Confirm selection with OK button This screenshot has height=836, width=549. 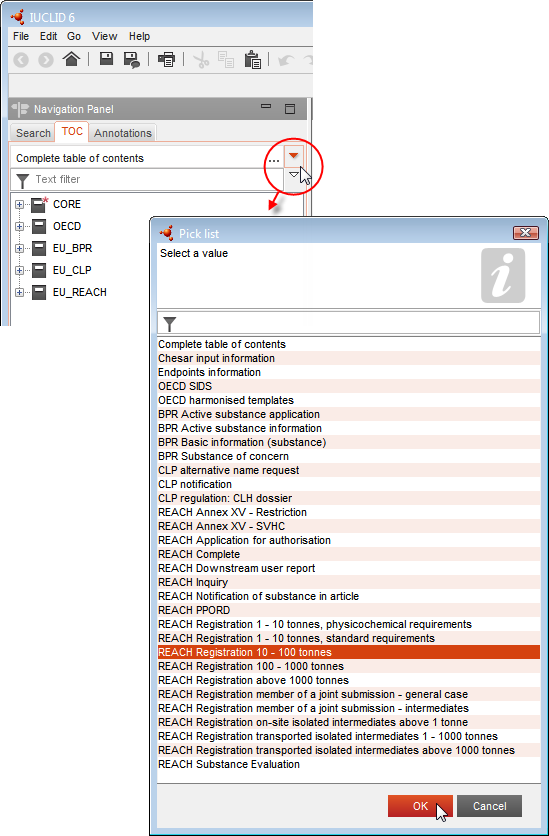(x=421, y=806)
